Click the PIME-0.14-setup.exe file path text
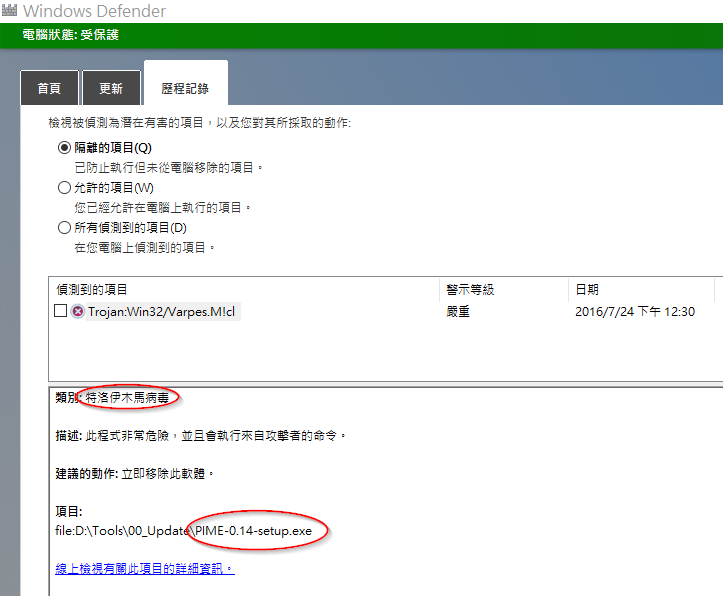 point(254,530)
